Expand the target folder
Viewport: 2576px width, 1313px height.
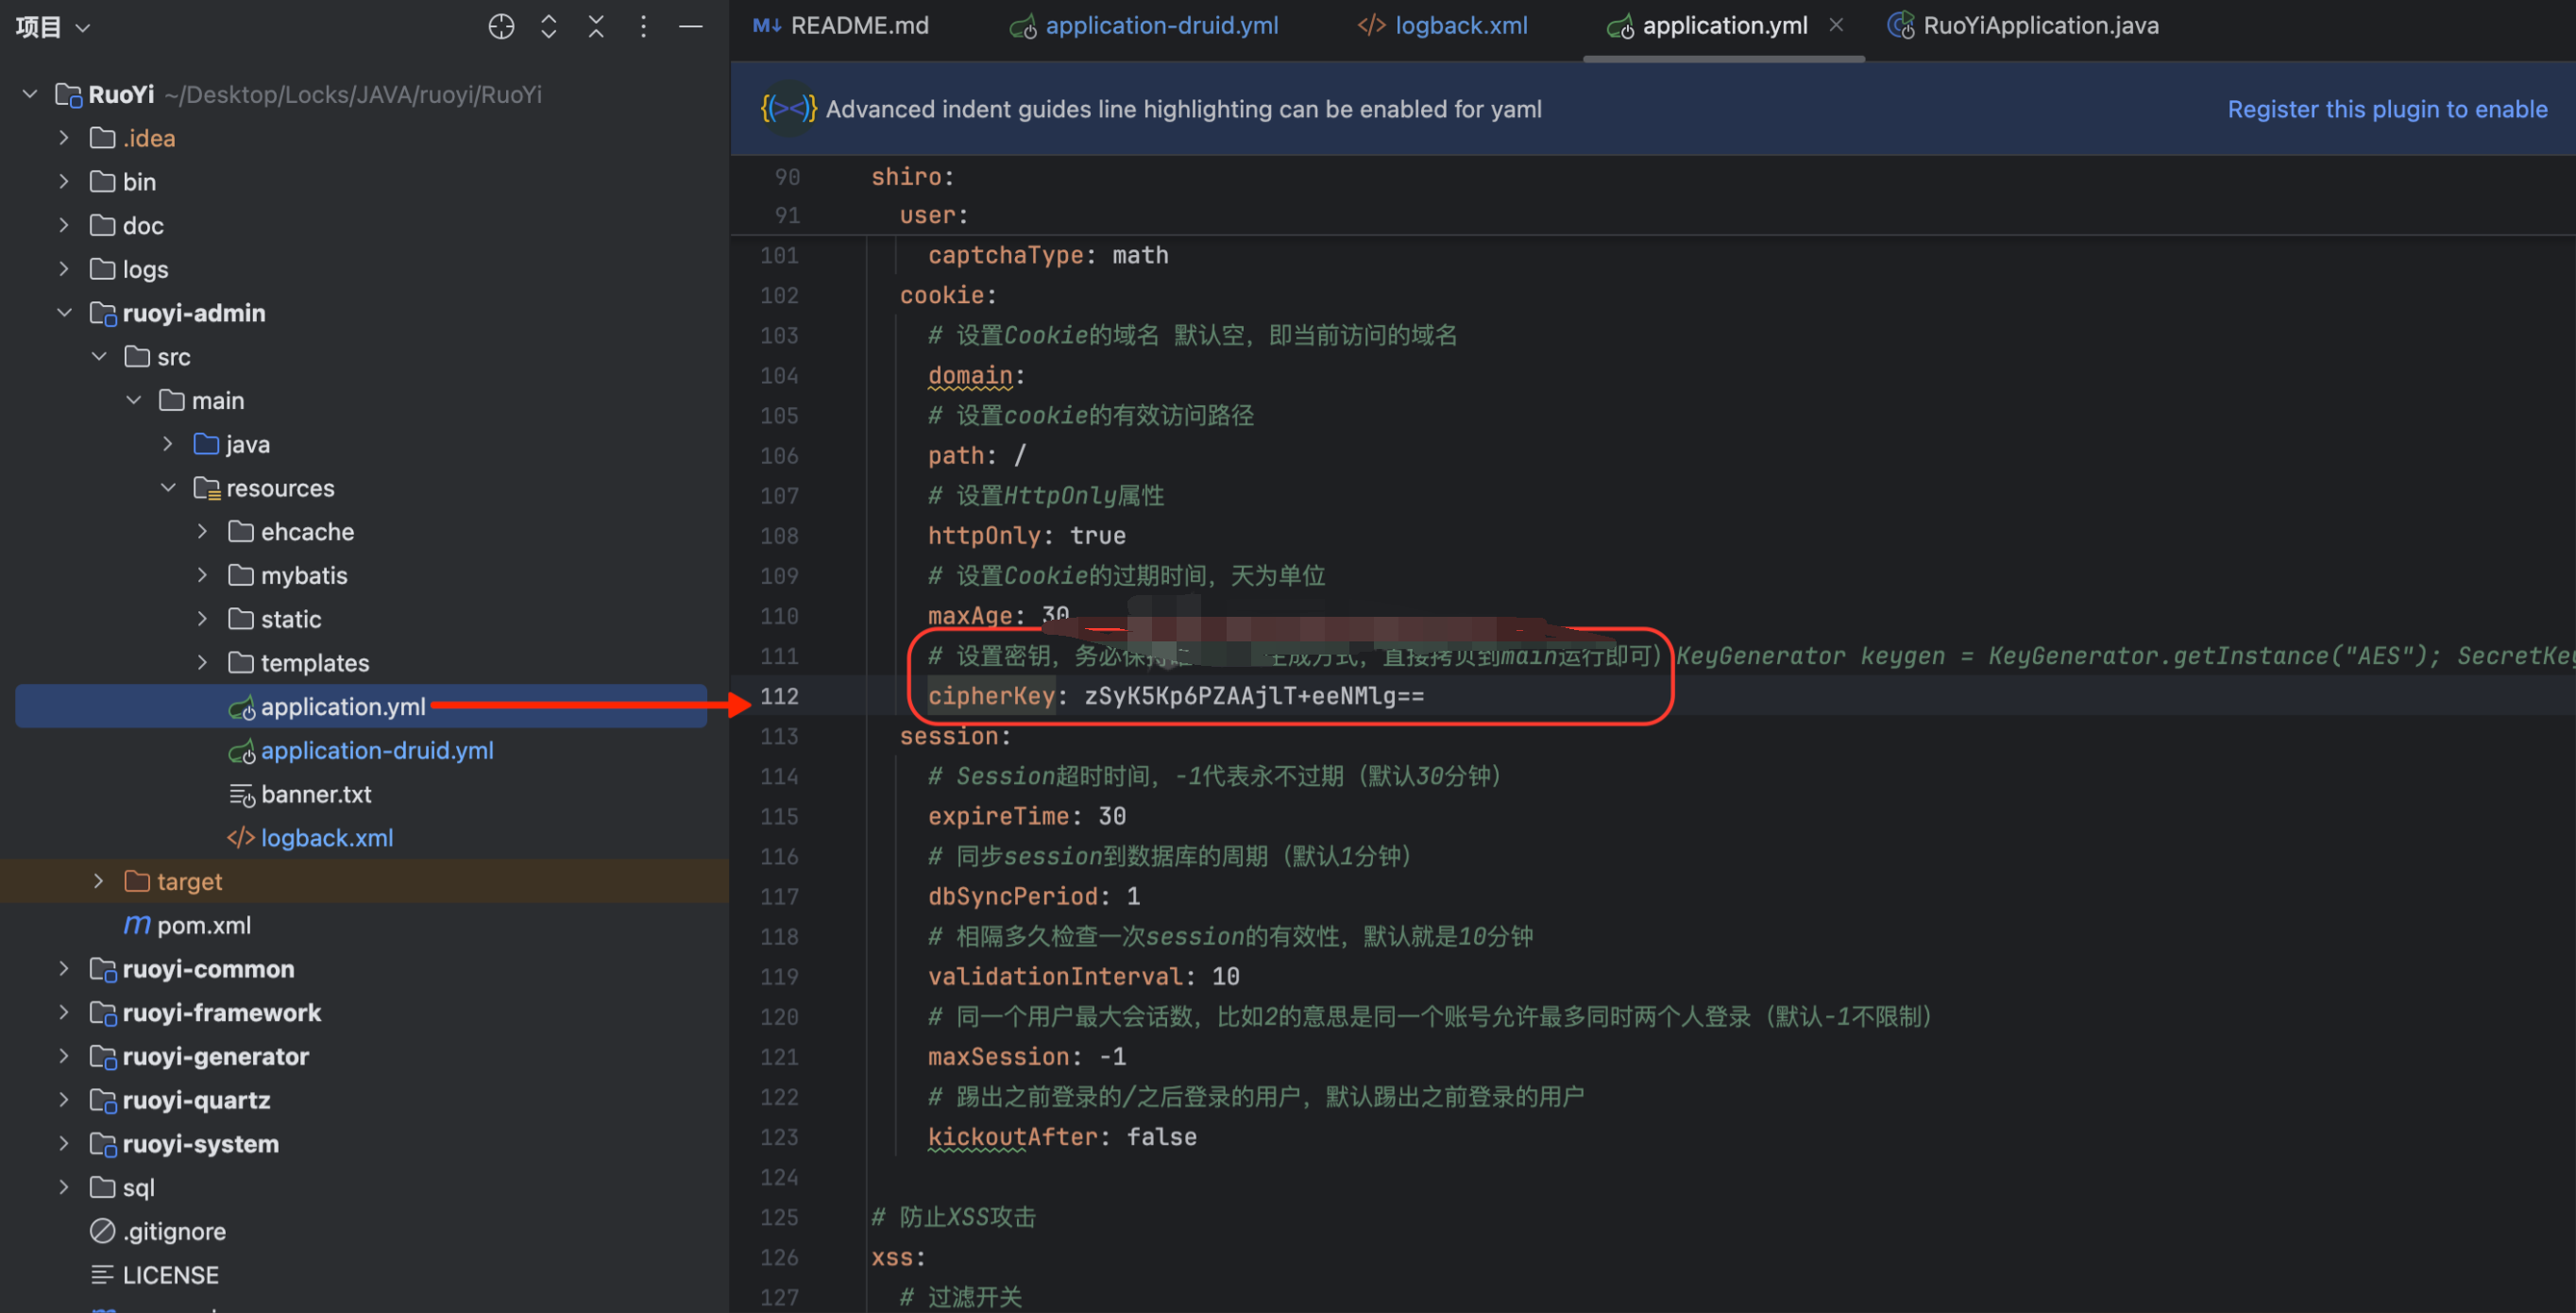(x=98, y=881)
